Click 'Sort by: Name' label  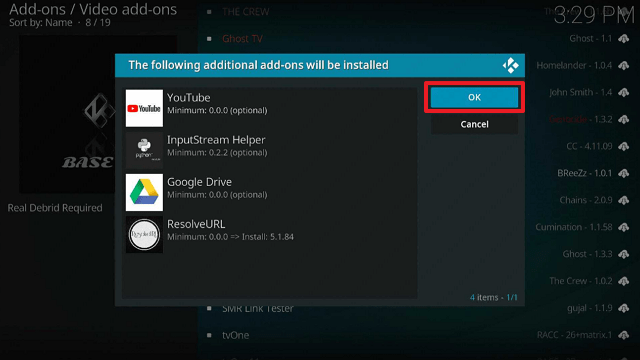(x=40, y=22)
